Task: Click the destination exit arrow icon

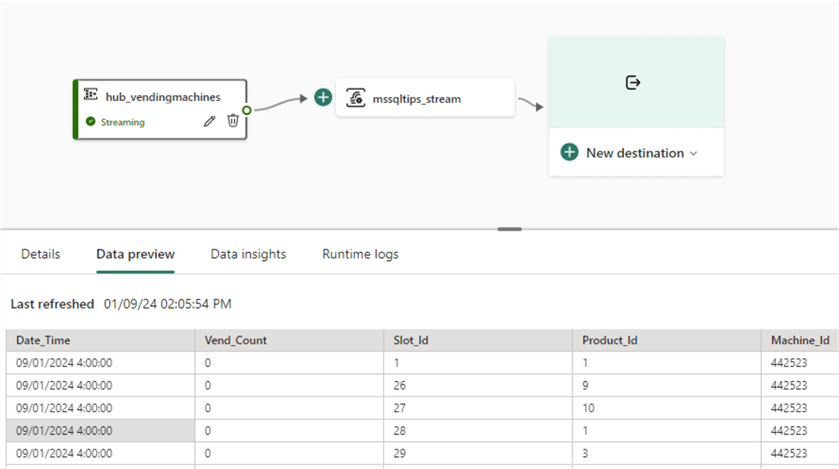Action: click(x=632, y=83)
